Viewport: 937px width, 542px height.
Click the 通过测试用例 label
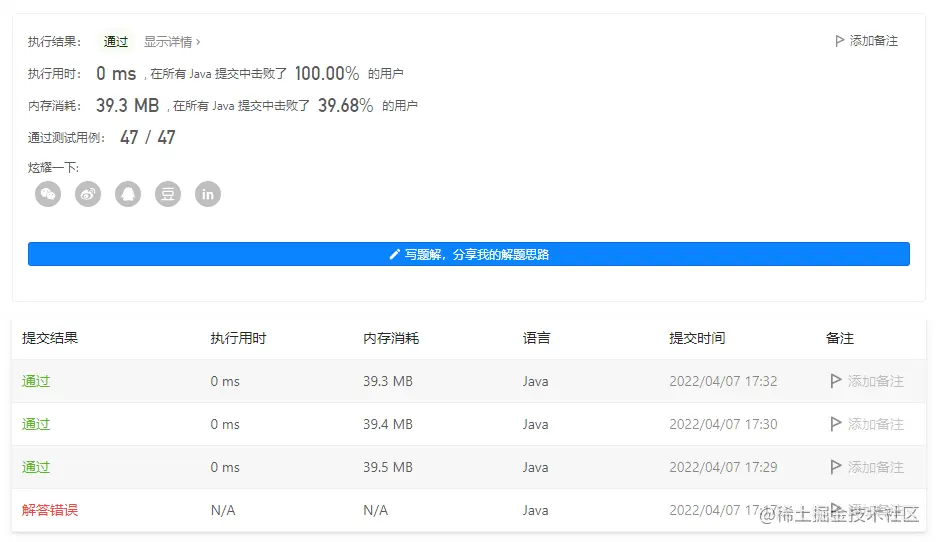click(x=66, y=138)
